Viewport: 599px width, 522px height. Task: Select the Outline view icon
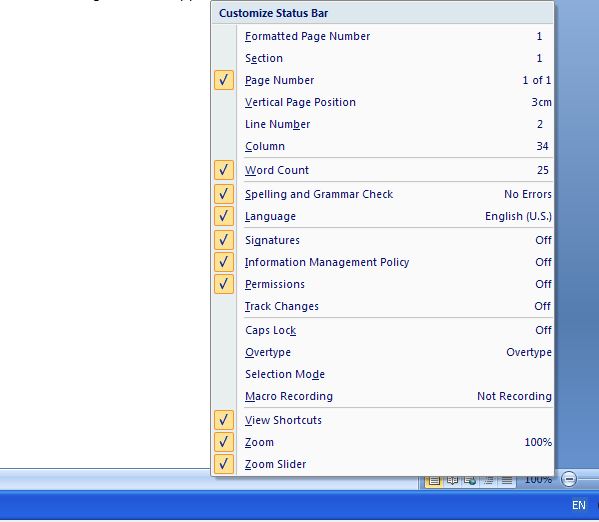[489, 481]
